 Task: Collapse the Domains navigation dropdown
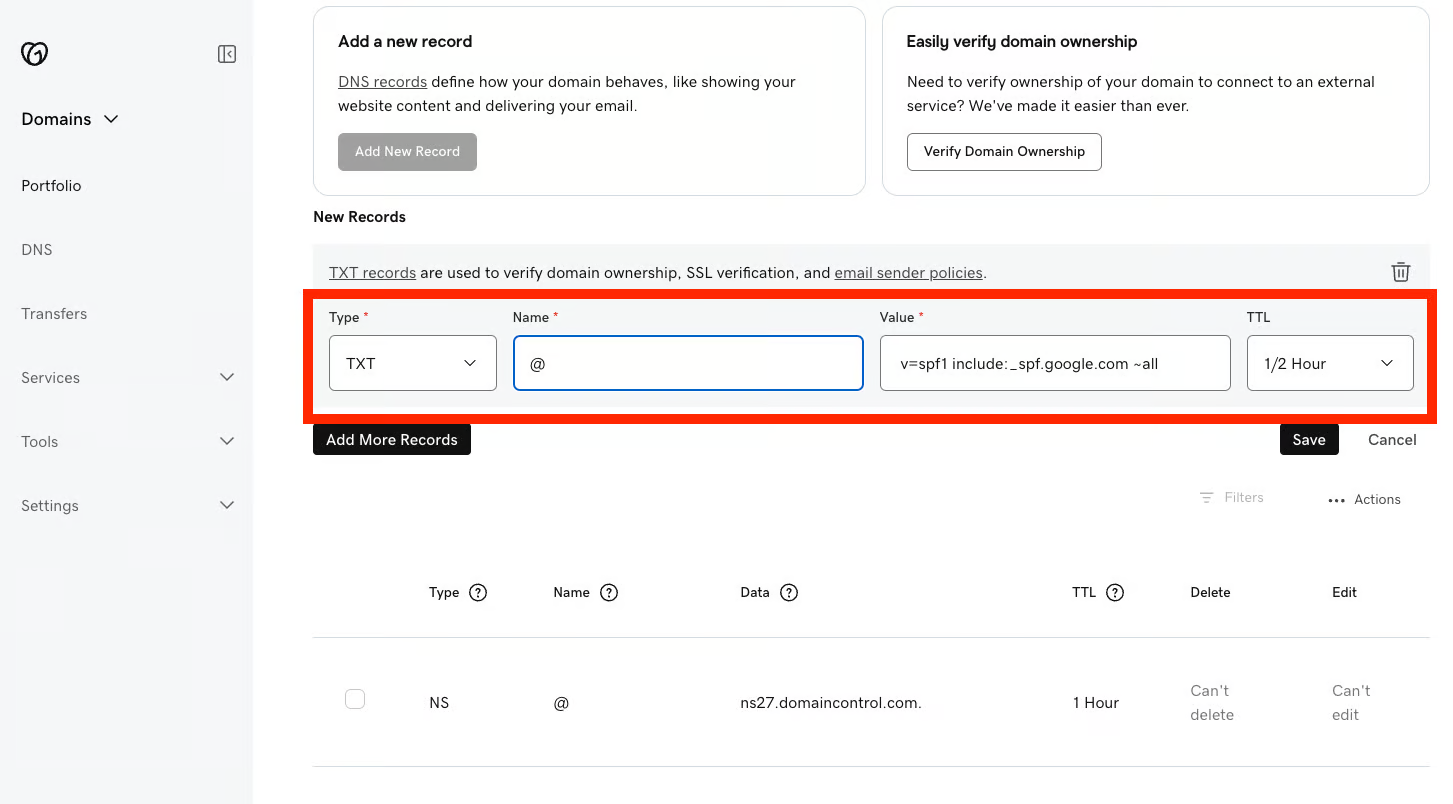coord(110,119)
